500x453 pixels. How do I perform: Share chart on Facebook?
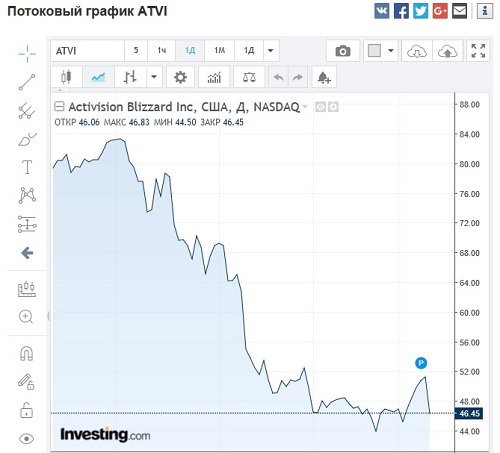point(401,11)
